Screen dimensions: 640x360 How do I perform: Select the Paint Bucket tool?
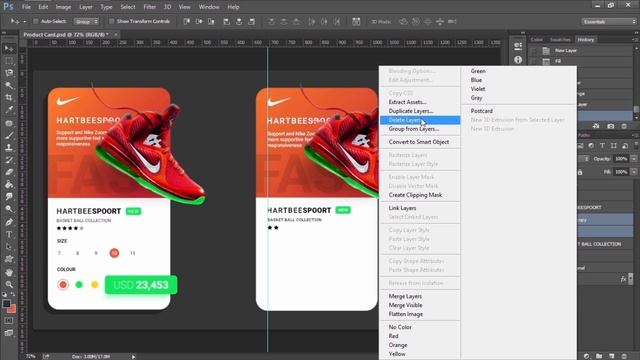pyautogui.click(x=9, y=184)
